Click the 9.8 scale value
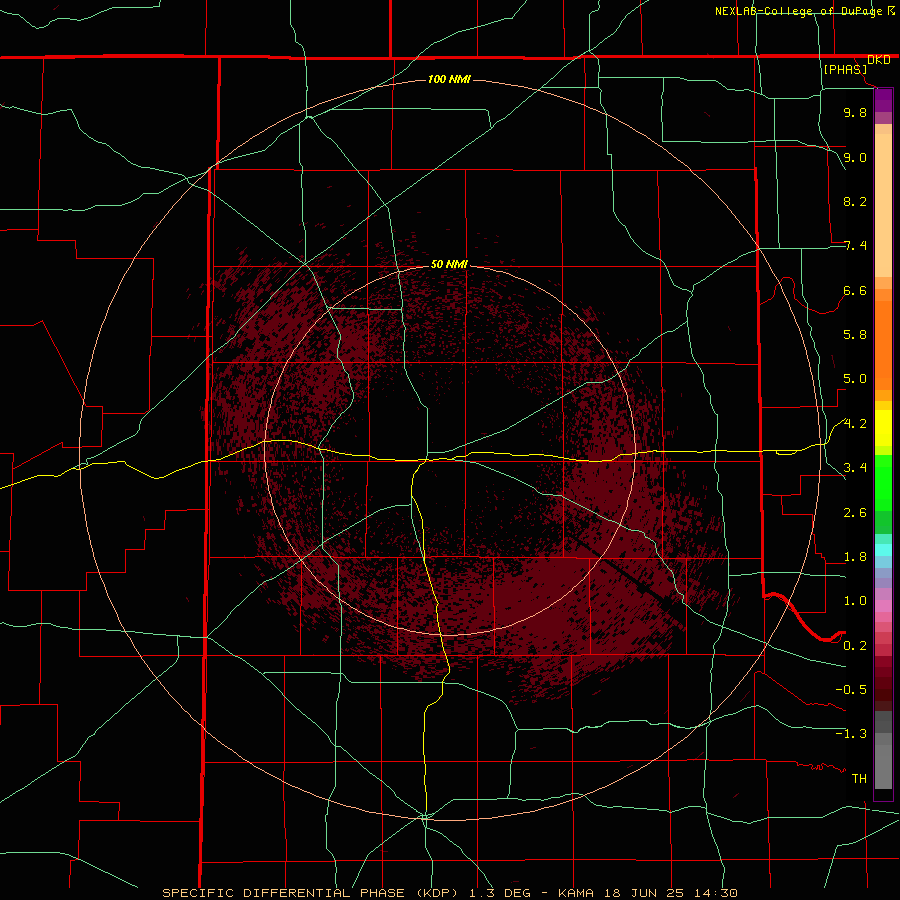 (855, 112)
